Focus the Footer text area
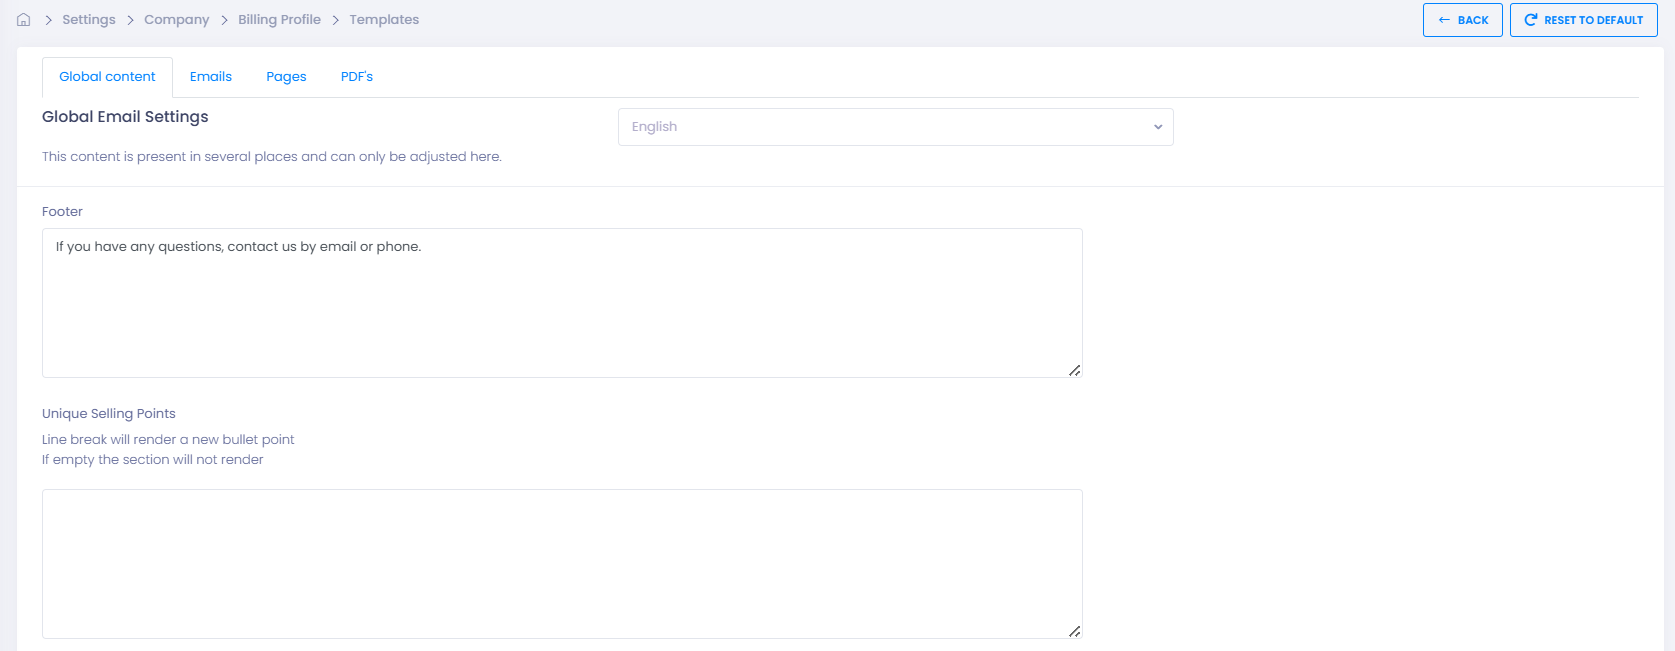This screenshot has height=651, width=1675. click(x=561, y=303)
